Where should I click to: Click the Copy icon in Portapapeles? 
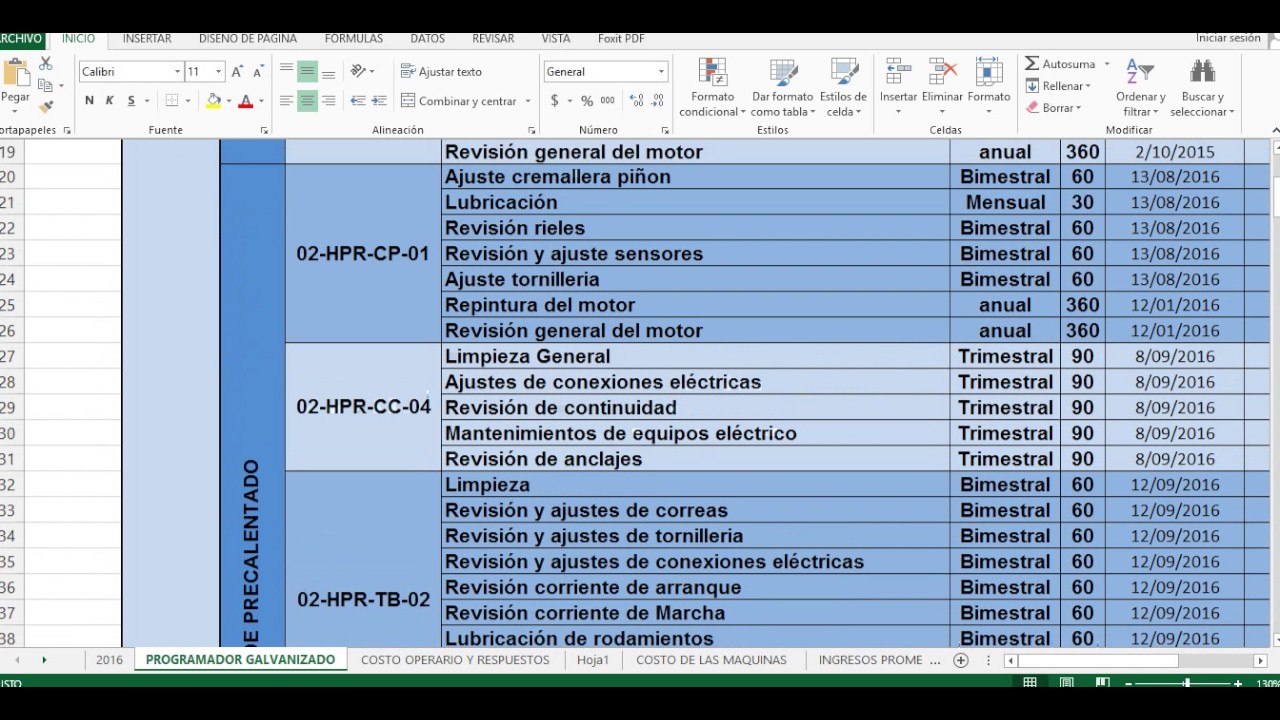click(46, 85)
